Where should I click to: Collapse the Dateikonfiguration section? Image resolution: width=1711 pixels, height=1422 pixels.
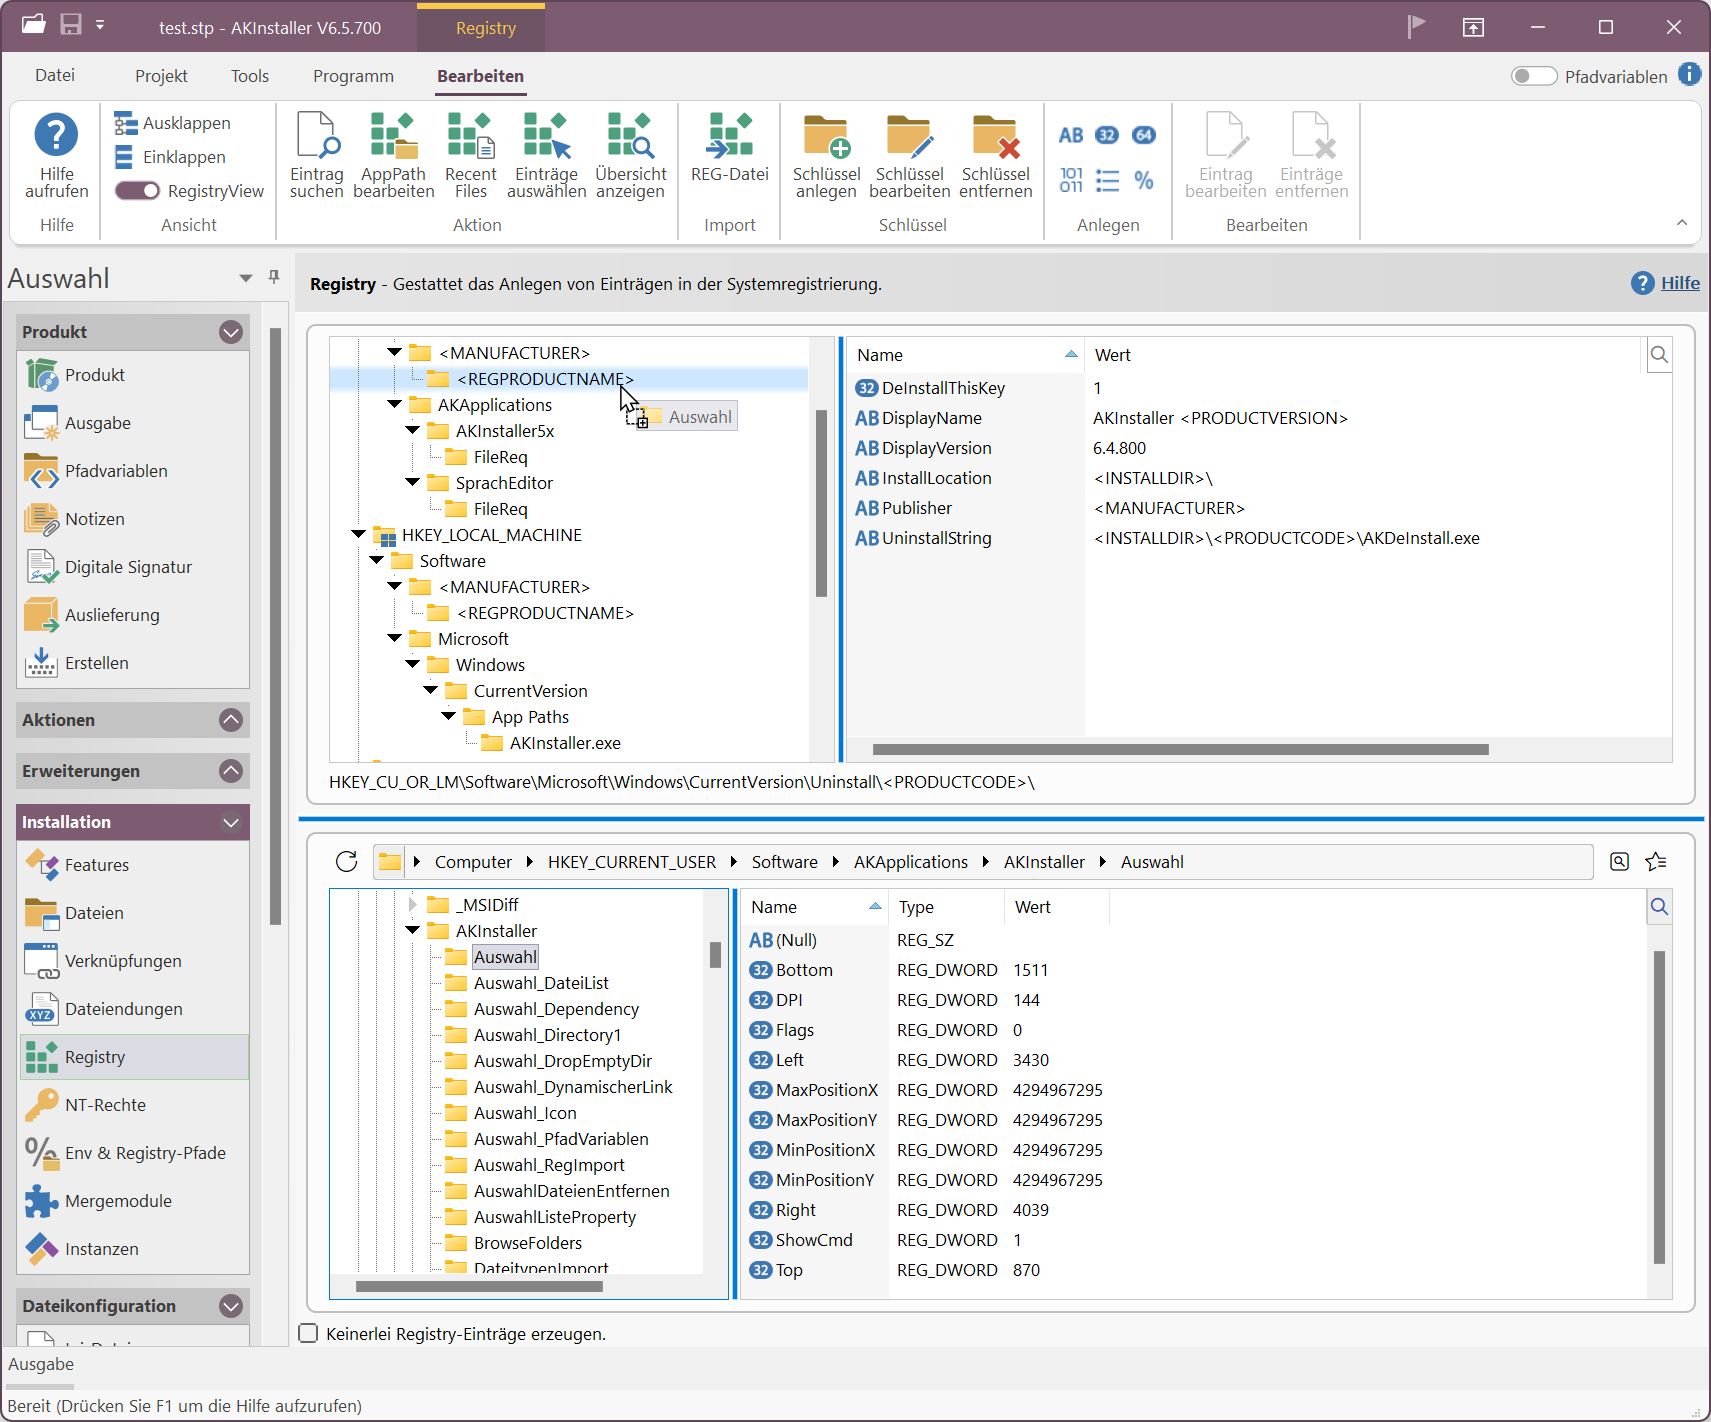[x=231, y=1306]
